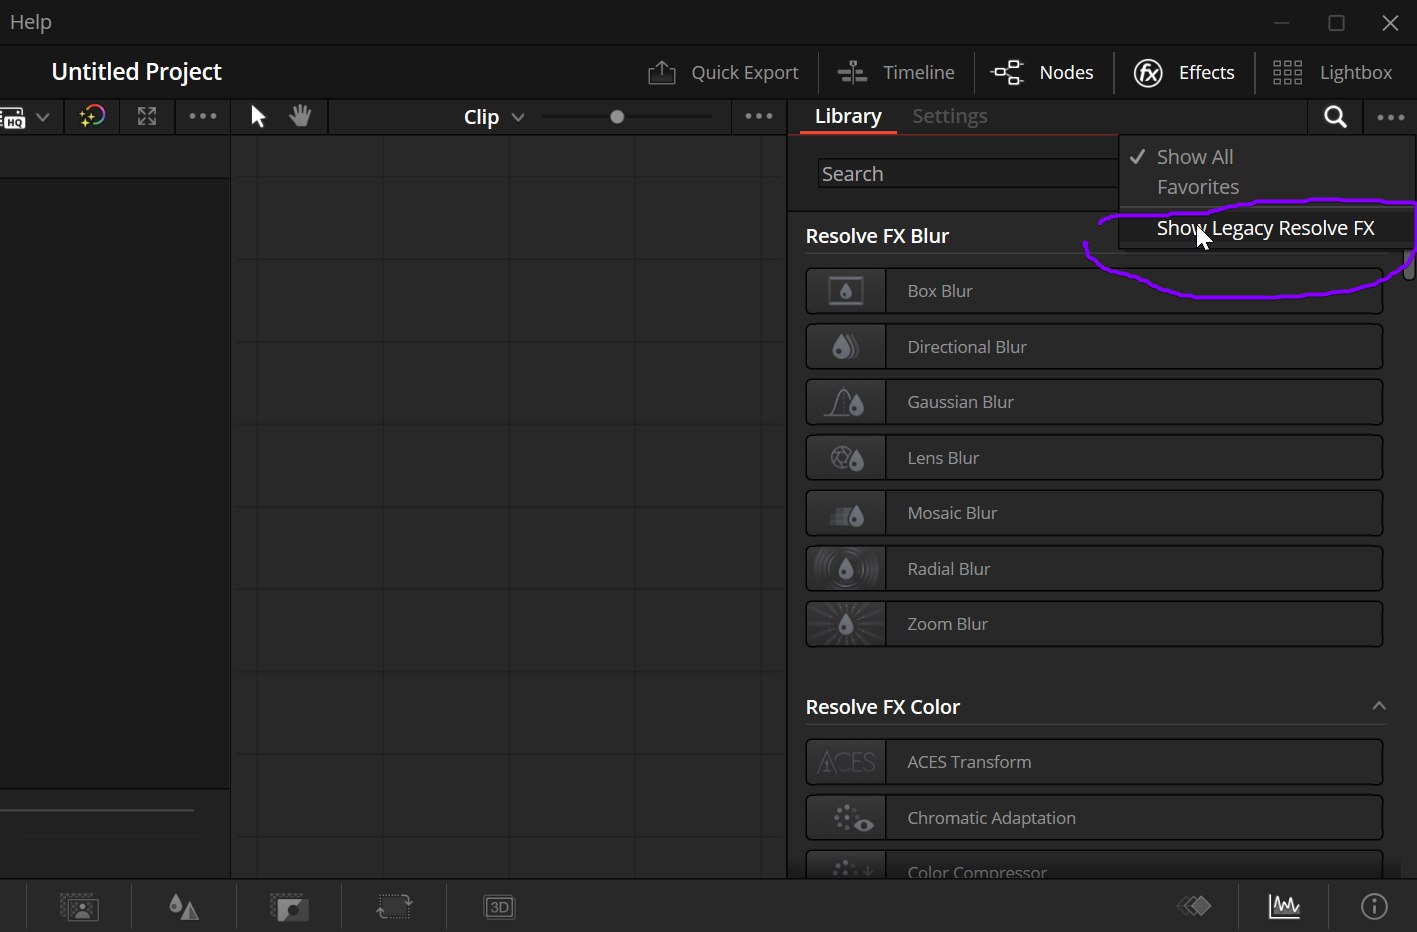
Task: Open the 3D stereoscopic palette icon
Action: tap(499, 907)
